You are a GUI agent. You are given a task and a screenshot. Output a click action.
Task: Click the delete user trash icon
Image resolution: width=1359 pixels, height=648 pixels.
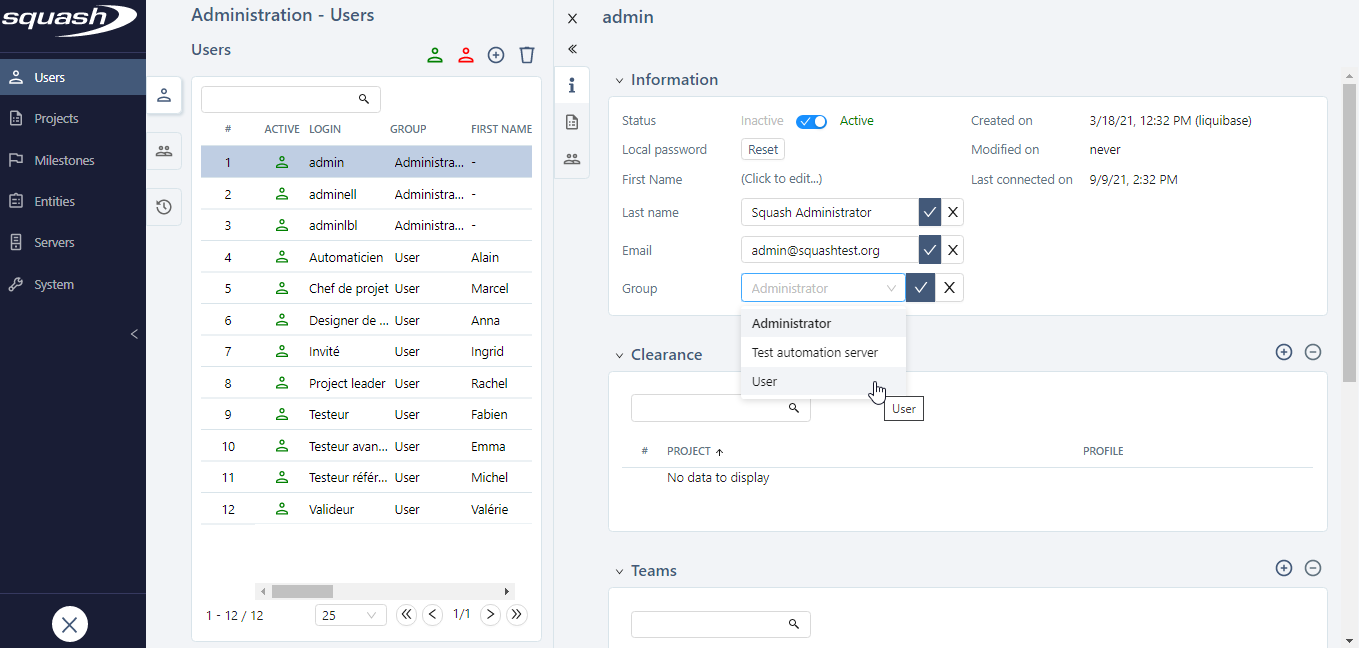527,56
